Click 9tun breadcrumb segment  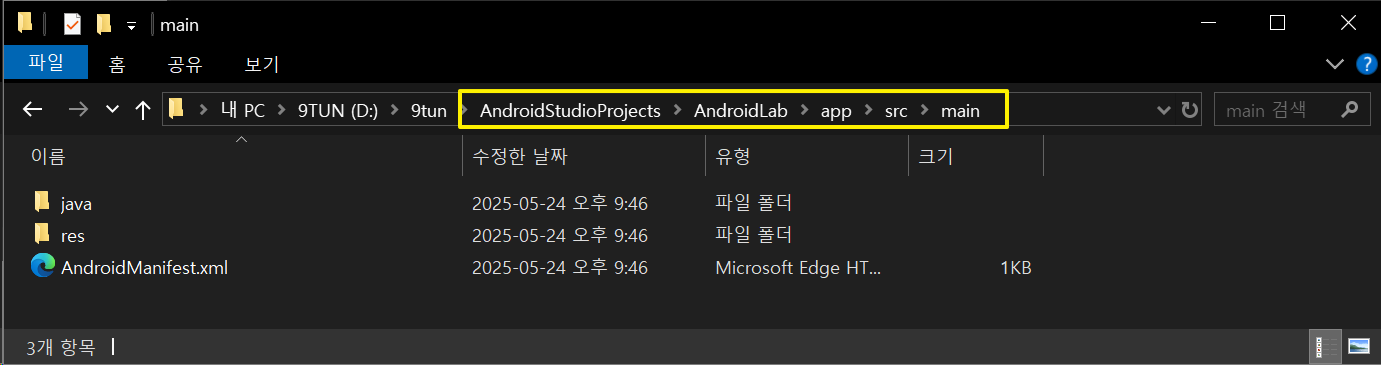tap(428, 110)
